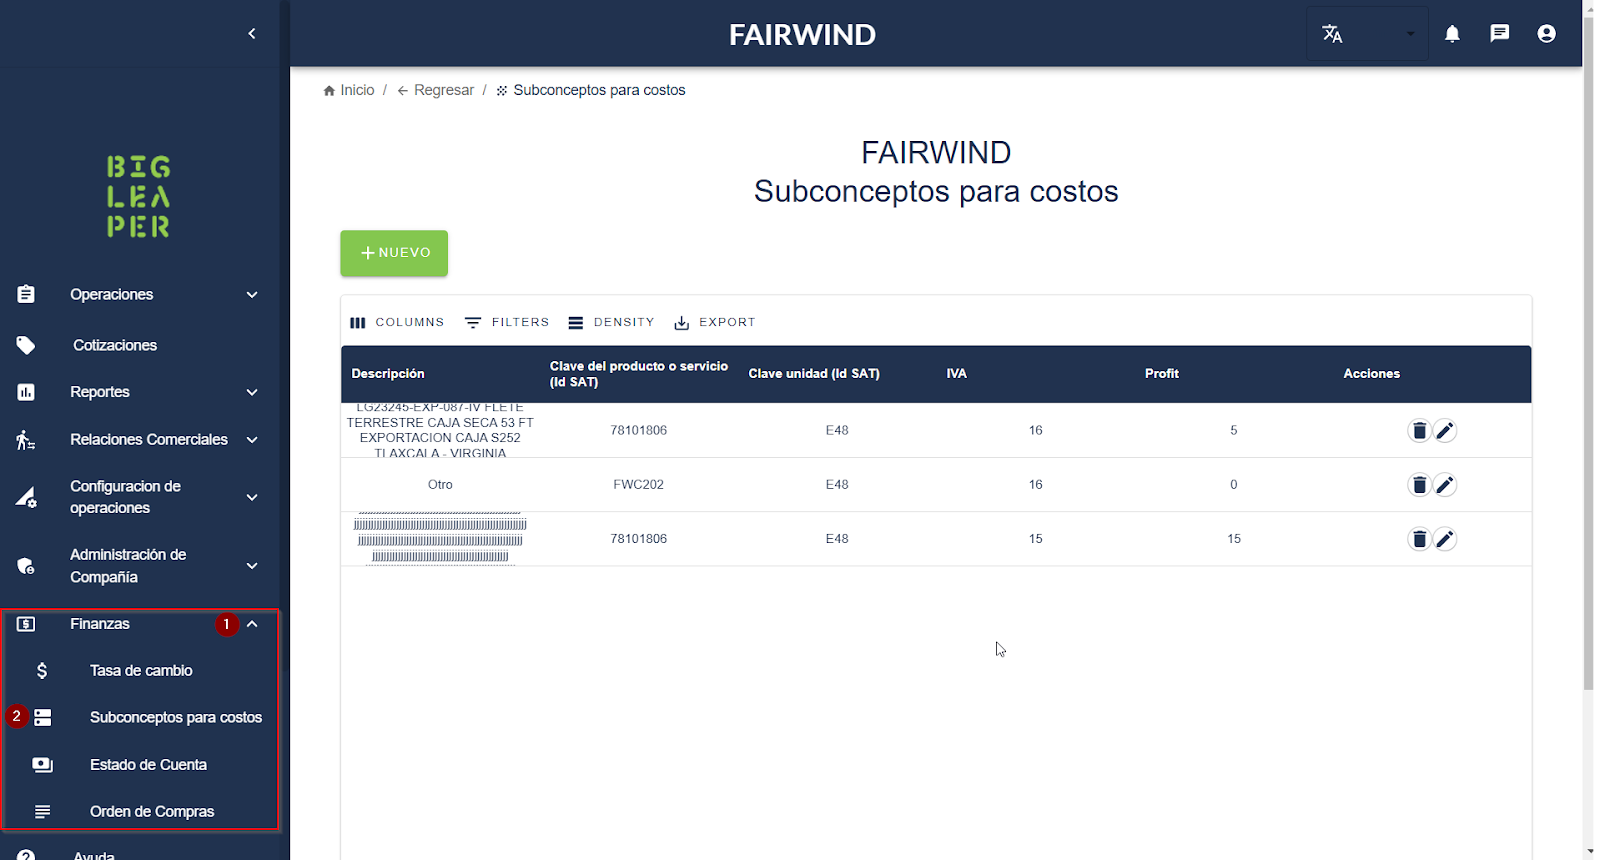The width and height of the screenshot is (1600, 860).
Task: Open the user account profile icon
Action: [x=1546, y=34]
